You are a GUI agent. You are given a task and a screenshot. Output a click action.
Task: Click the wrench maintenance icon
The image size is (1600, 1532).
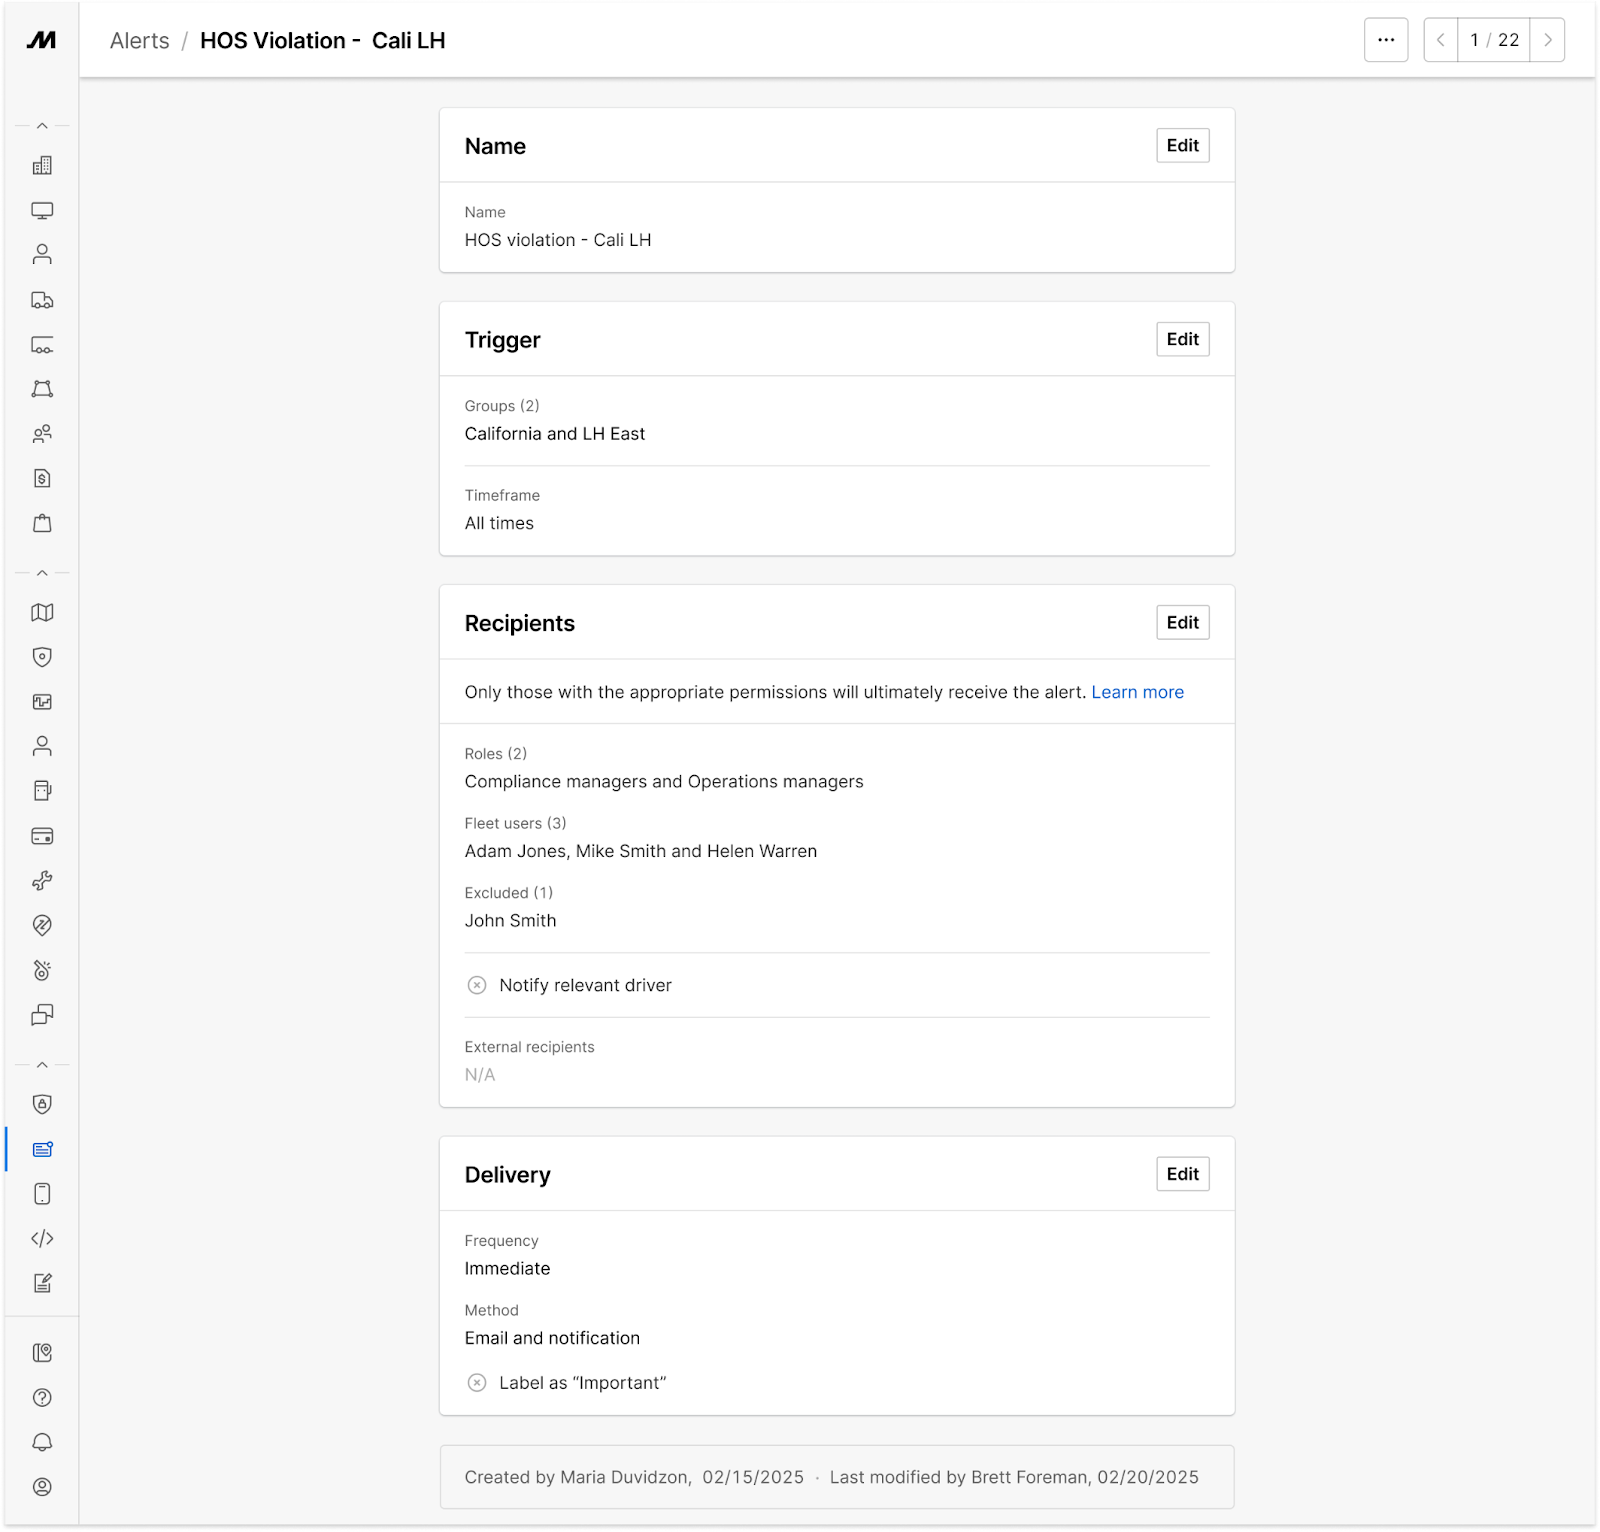[42, 881]
